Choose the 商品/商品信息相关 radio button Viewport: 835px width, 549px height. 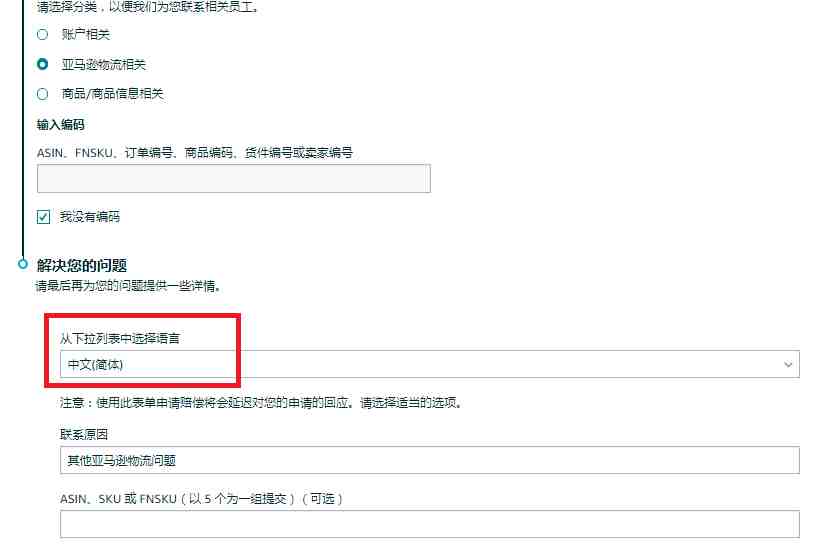(43, 94)
